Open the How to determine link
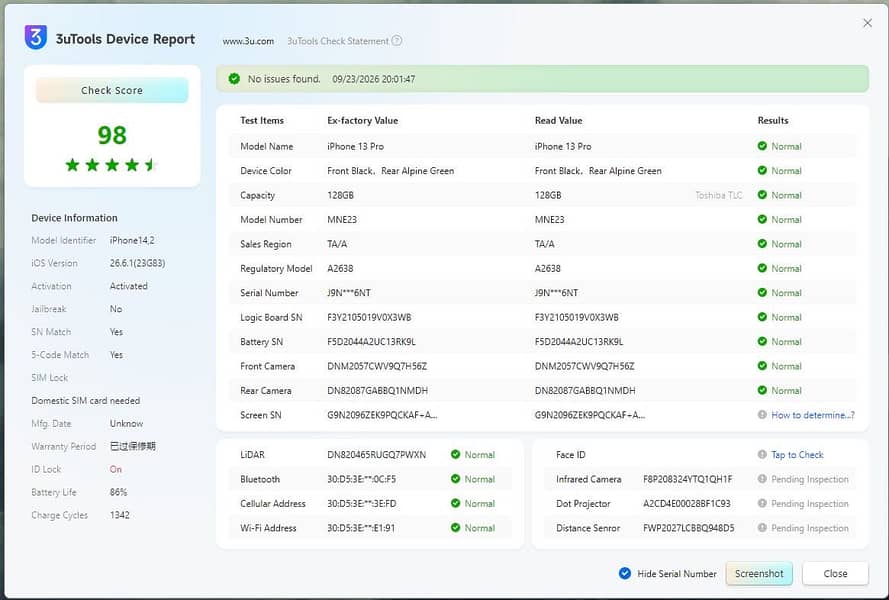The width and height of the screenshot is (889, 600). [812, 415]
